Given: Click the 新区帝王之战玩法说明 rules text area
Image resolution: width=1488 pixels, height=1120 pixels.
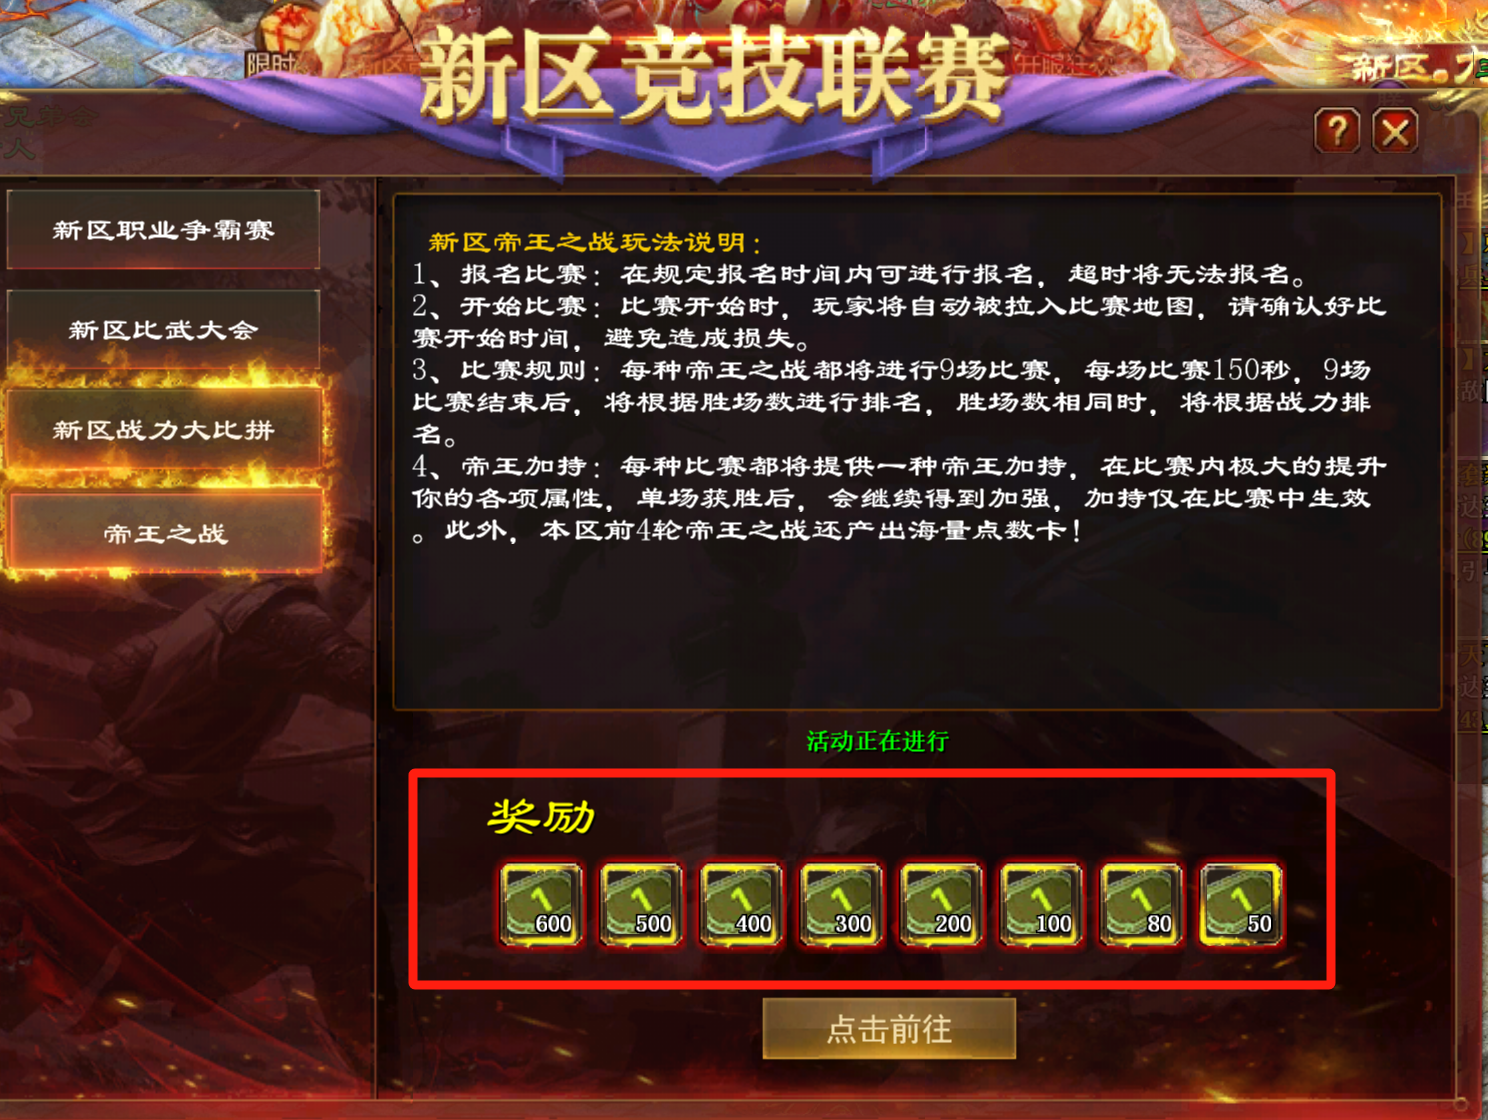Looking at the screenshot, I should tap(917, 452).
